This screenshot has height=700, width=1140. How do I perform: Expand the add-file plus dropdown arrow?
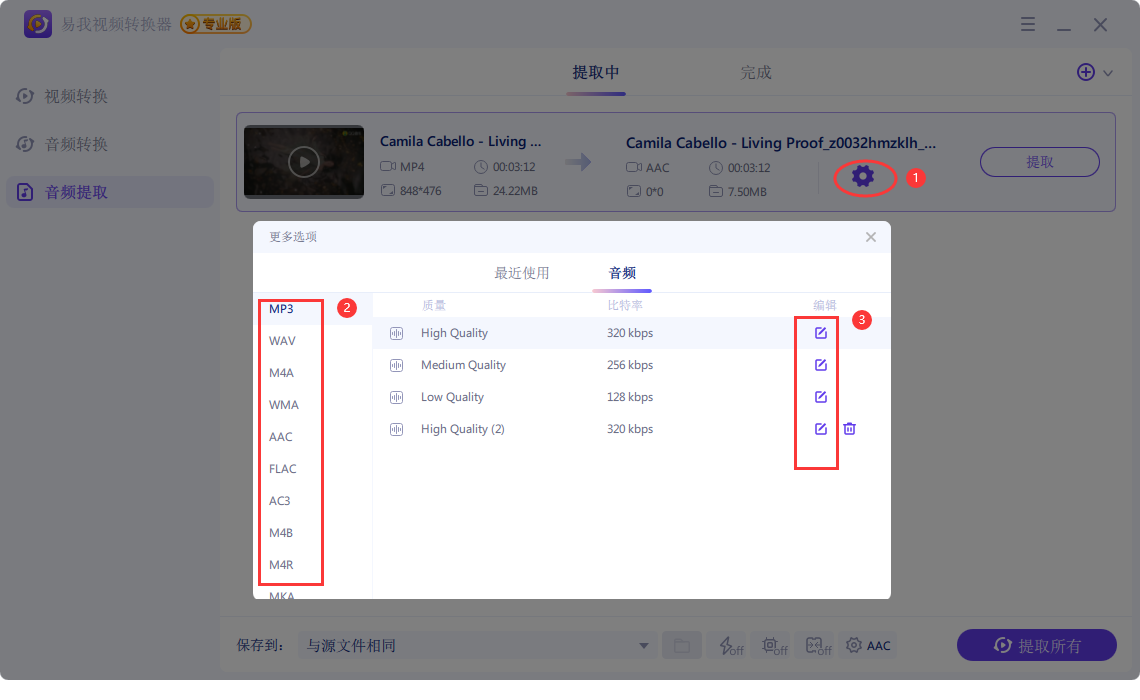tap(1108, 73)
